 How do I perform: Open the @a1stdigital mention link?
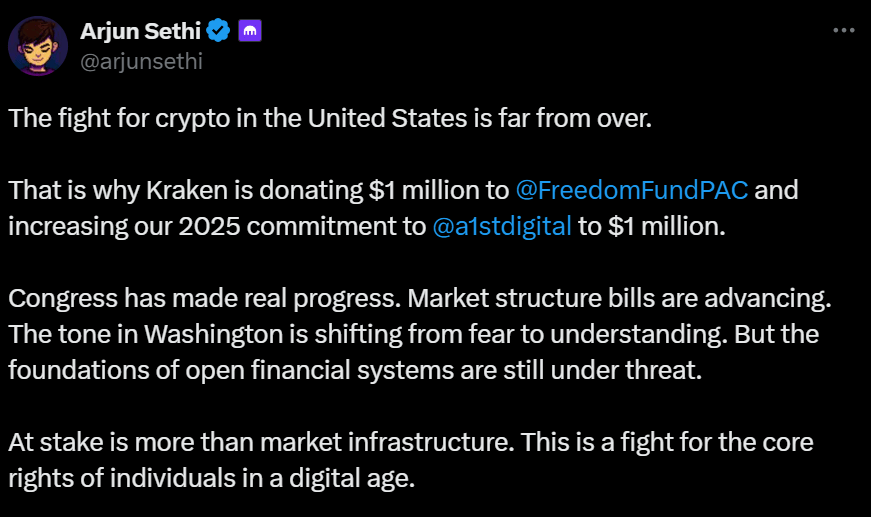[x=502, y=226]
